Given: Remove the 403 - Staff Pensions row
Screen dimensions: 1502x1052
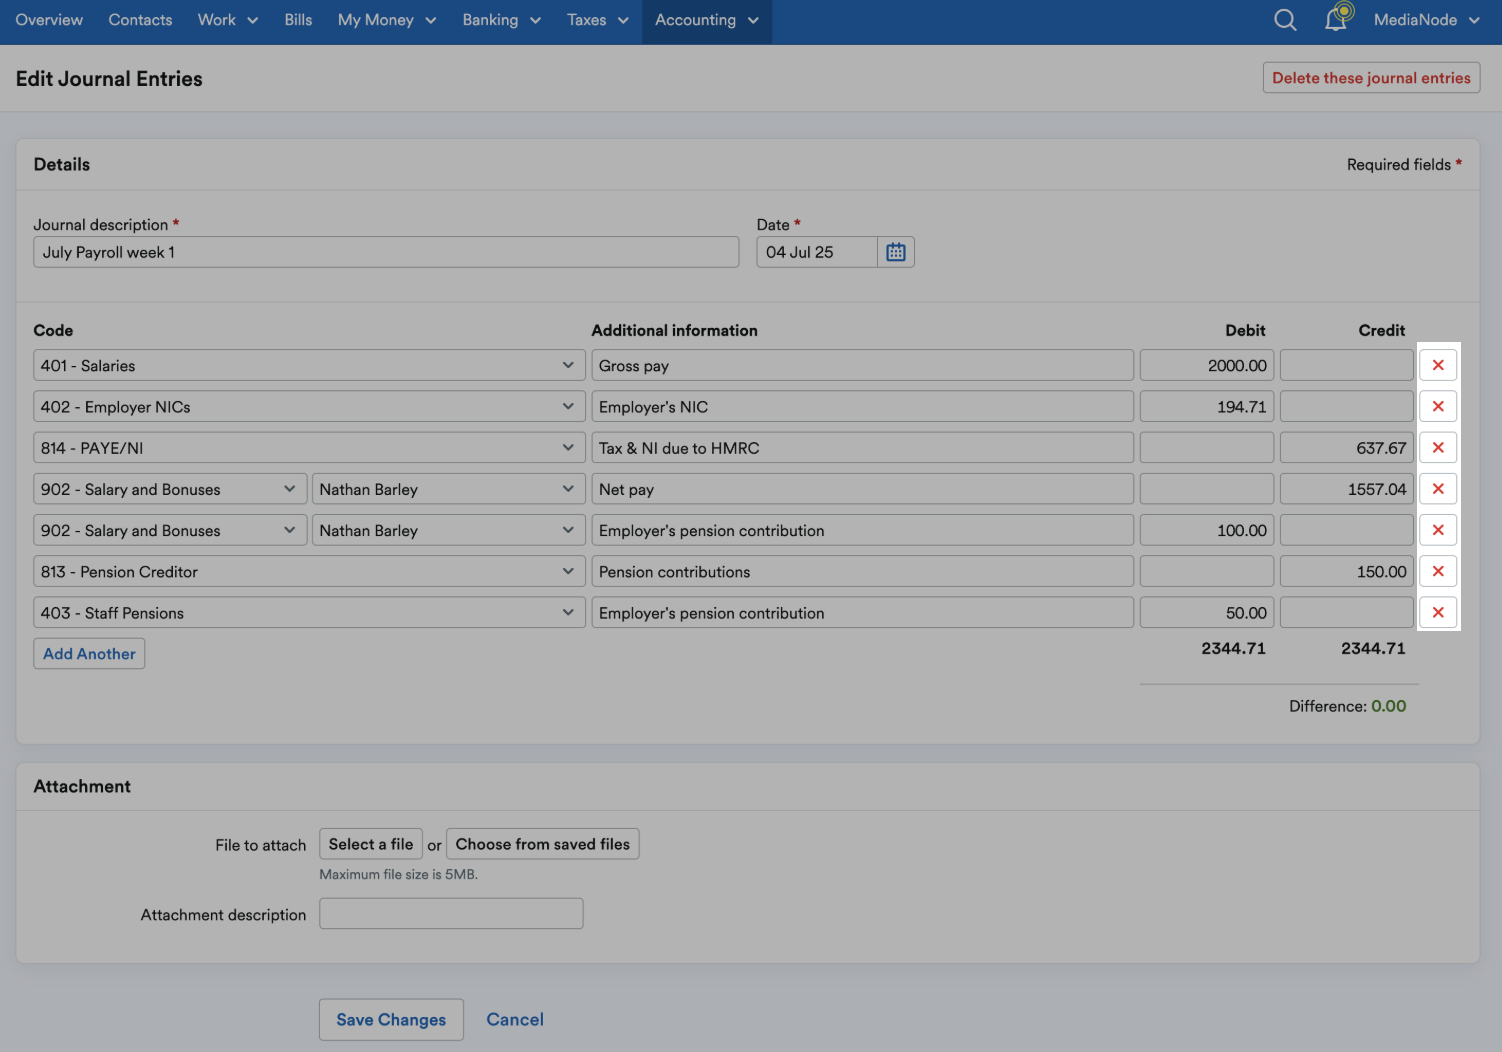Looking at the screenshot, I should (x=1438, y=612).
